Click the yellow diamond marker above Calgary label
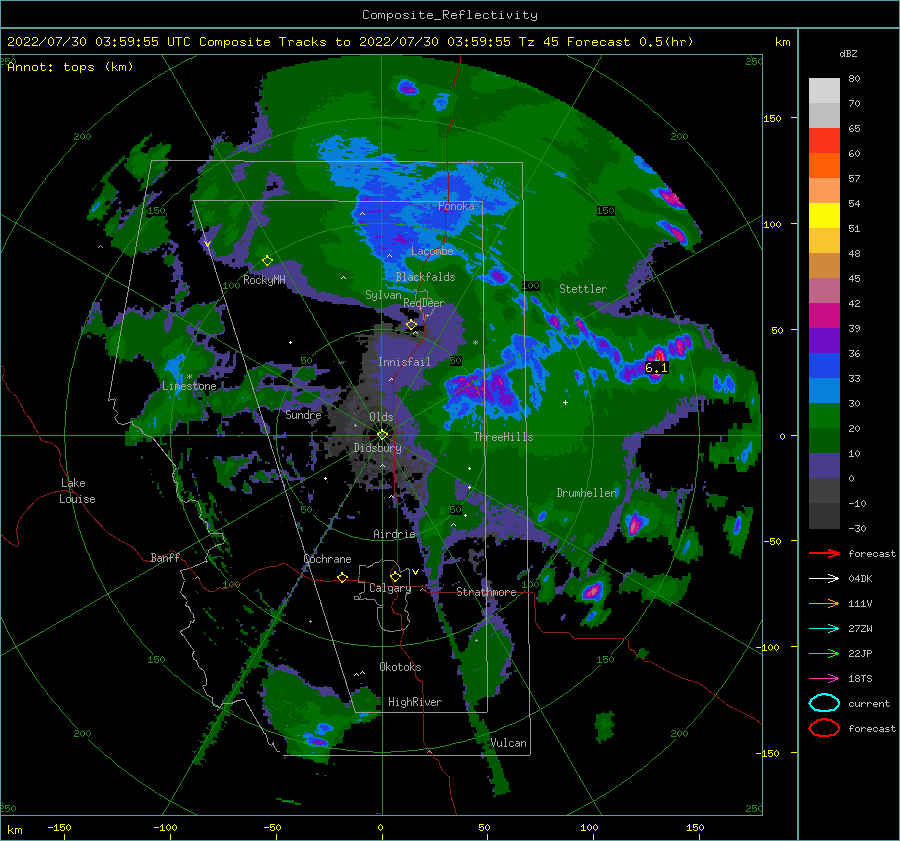This screenshot has width=900, height=841. pos(395,576)
